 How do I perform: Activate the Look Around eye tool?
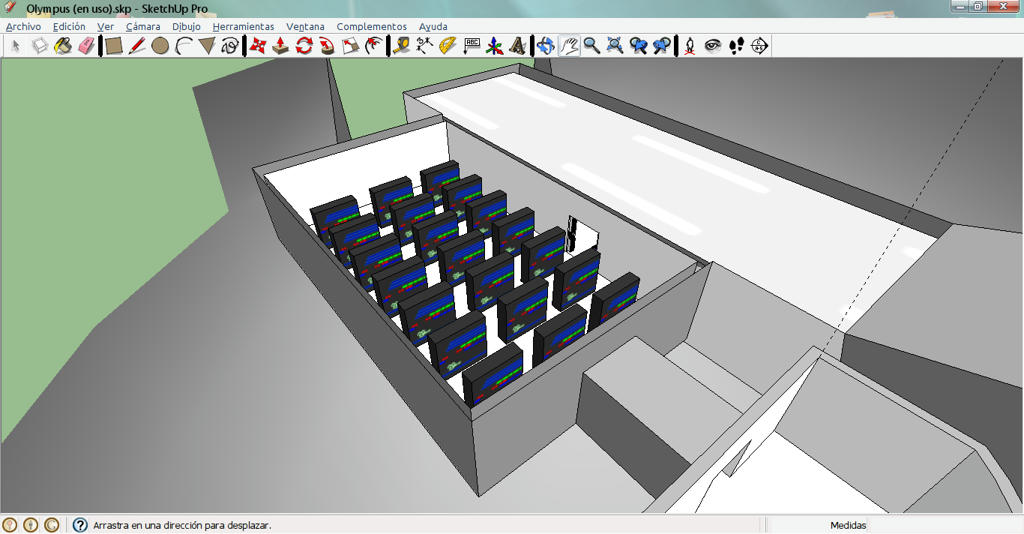(x=712, y=46)
